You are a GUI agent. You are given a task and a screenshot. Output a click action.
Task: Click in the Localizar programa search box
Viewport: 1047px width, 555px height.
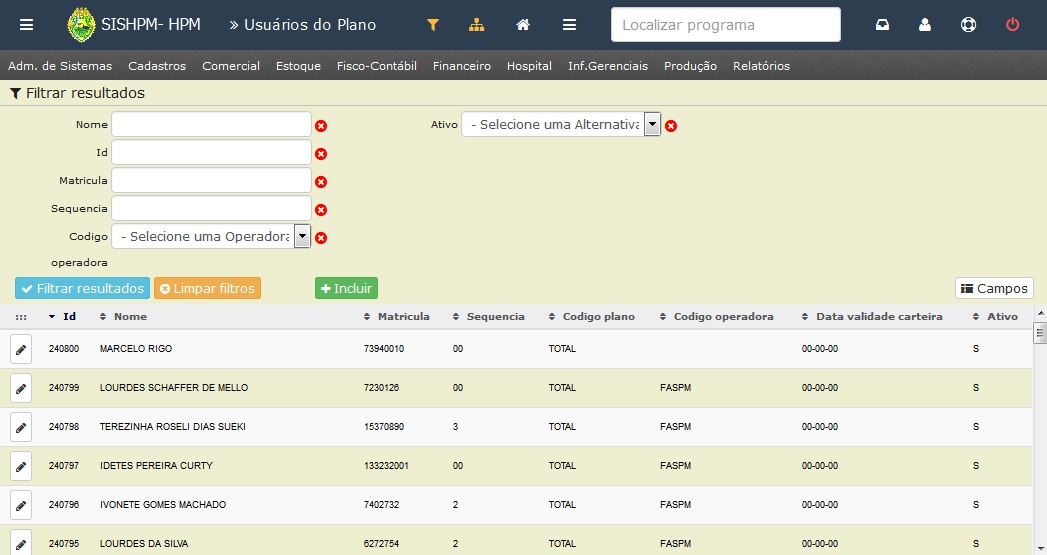point(726,25)
